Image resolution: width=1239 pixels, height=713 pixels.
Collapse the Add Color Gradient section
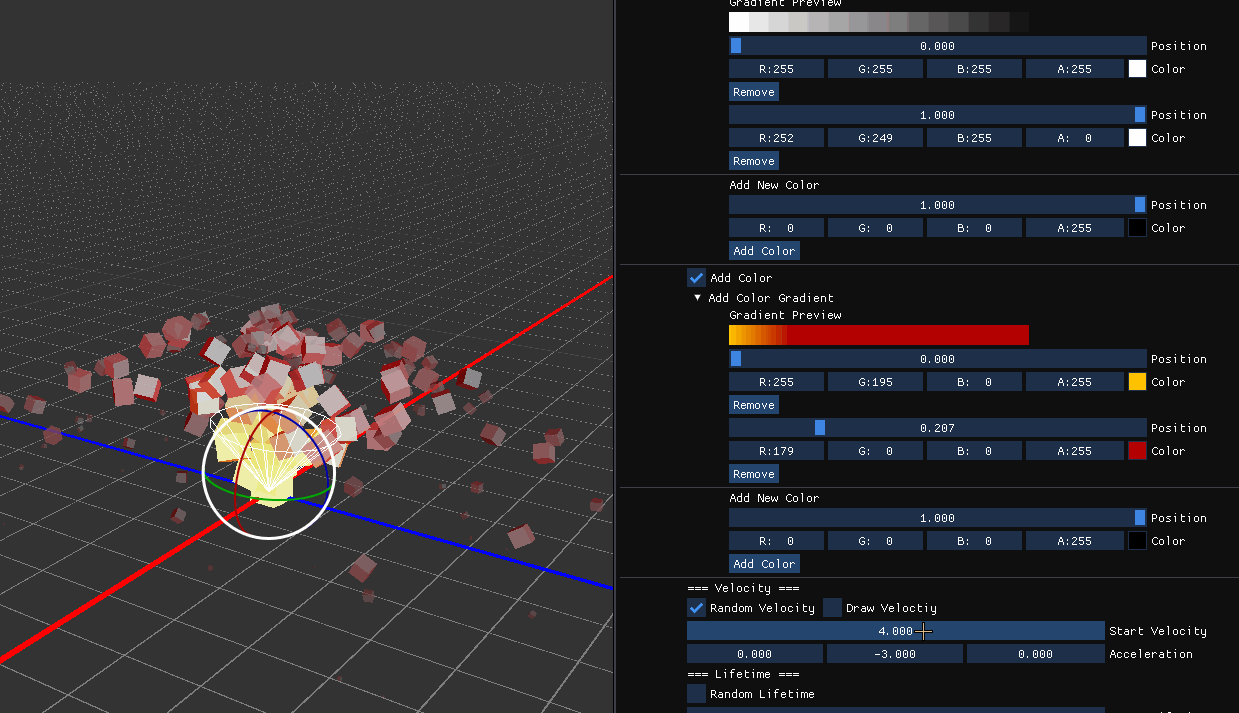click(x=698, y=298)
